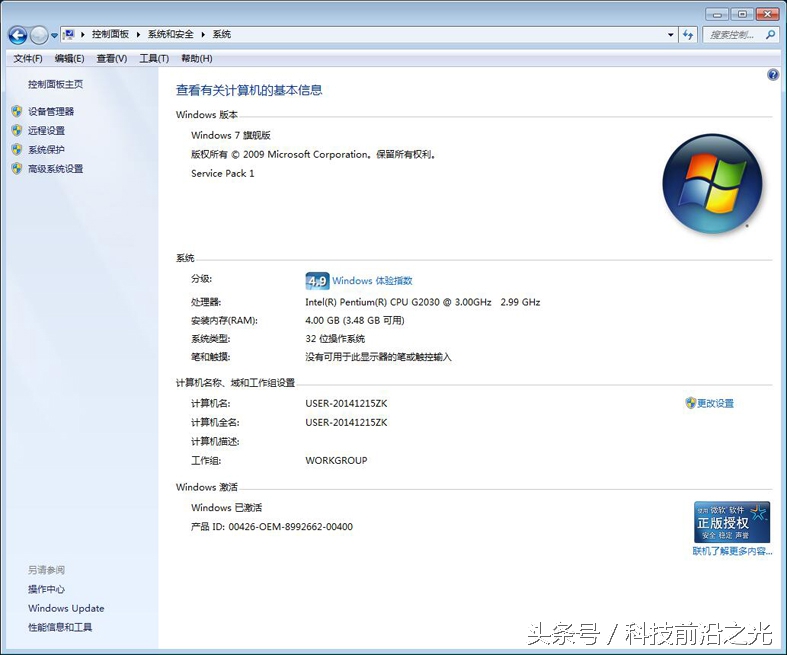Click the shield icon beside 系统保护
787x655 pixels.
coord(17,150)
